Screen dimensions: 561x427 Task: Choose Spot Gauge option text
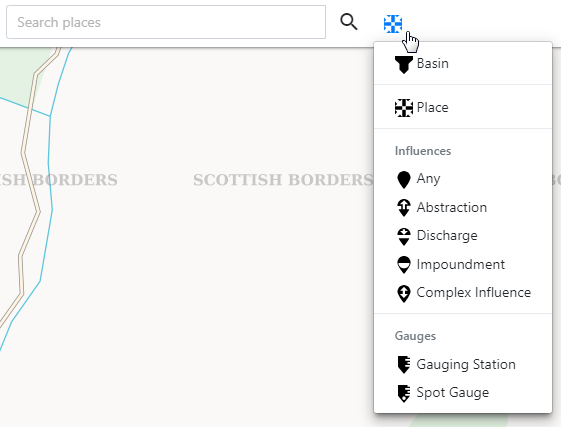(453, 393)
